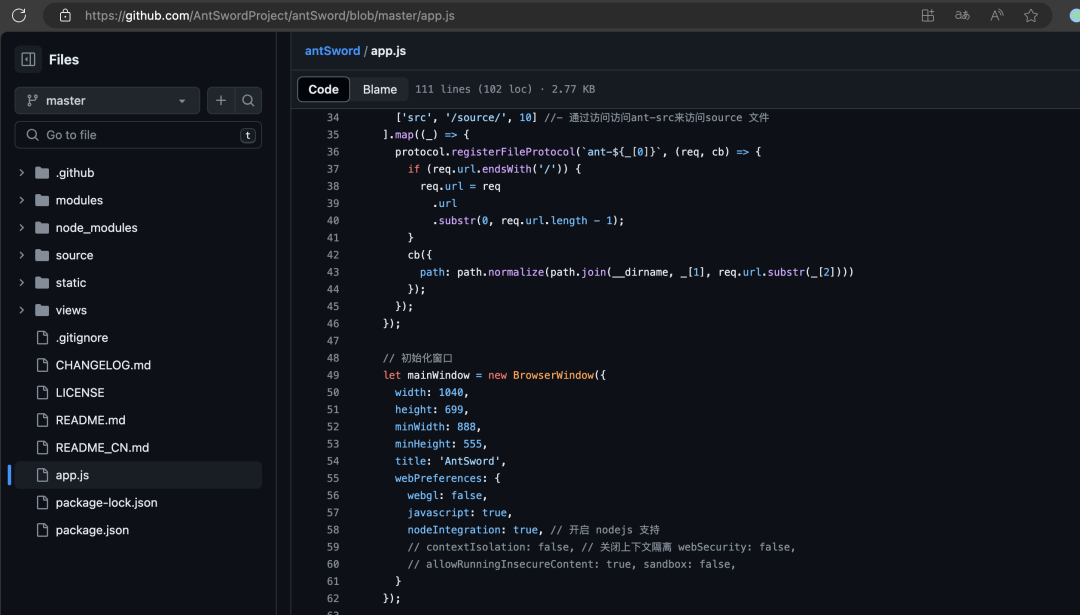Expand the views folder chevron

click(x=21, y=311)
